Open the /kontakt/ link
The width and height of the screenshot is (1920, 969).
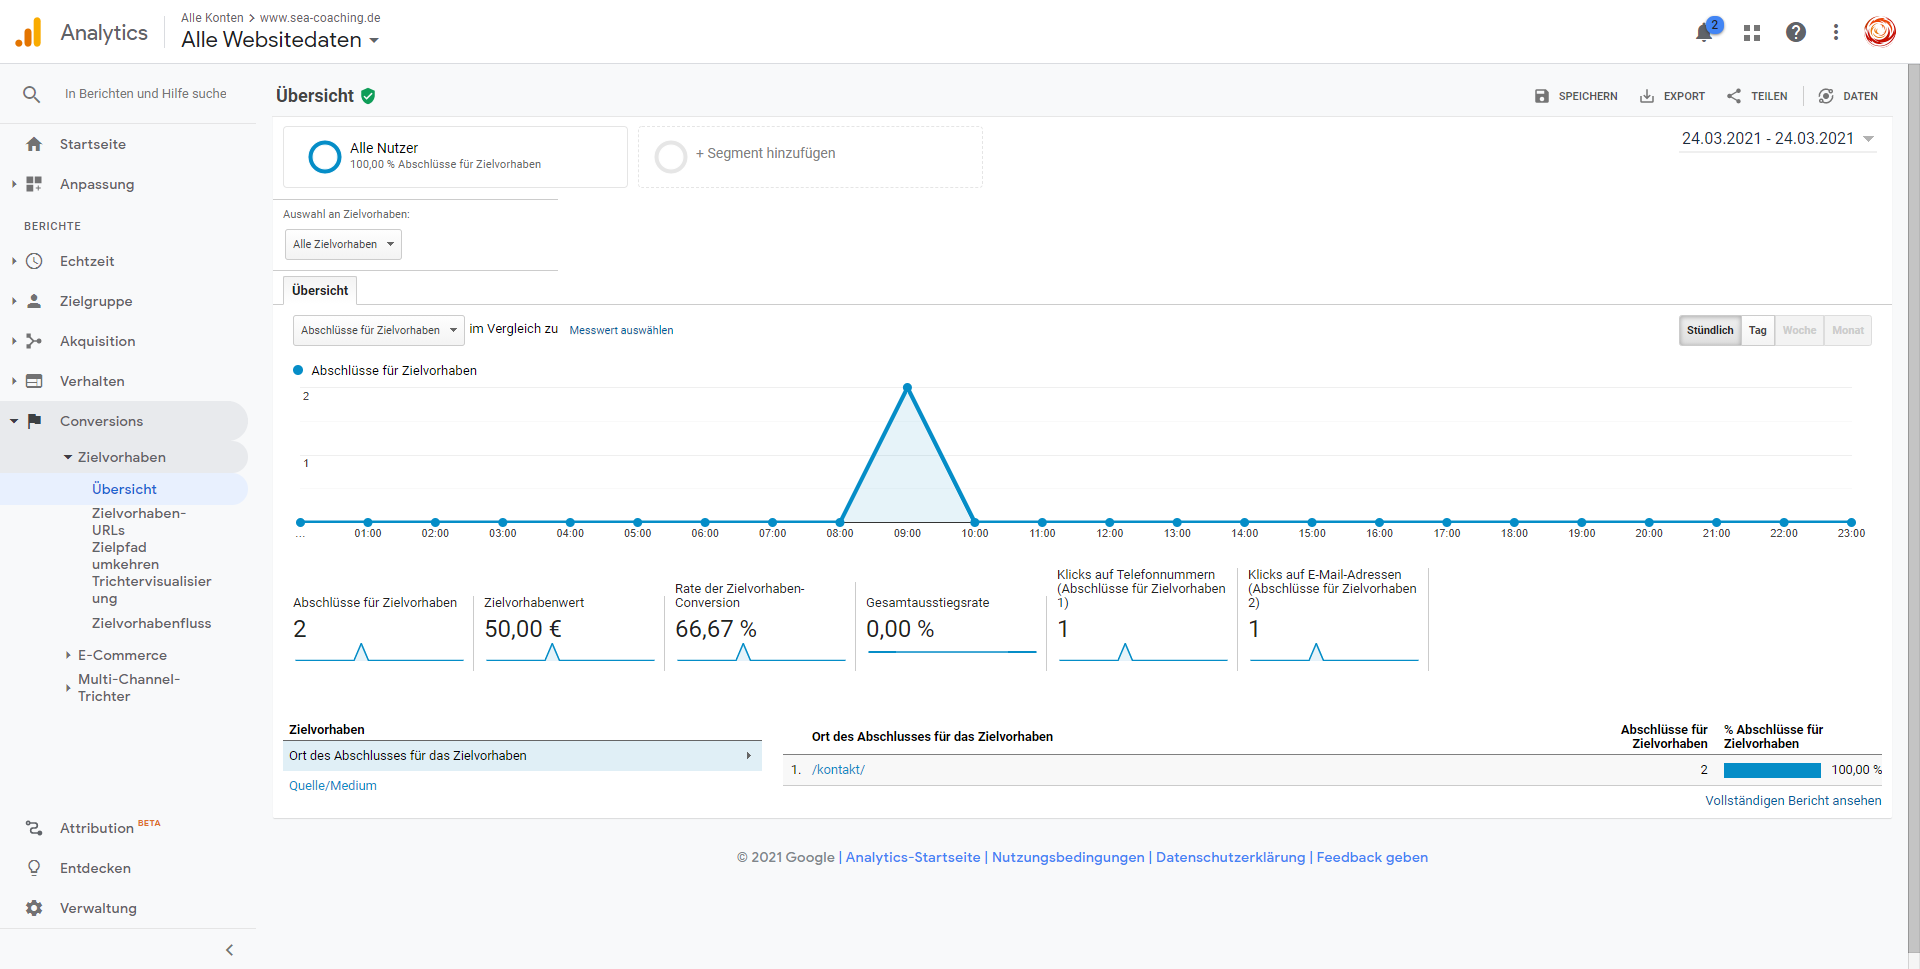838,770
